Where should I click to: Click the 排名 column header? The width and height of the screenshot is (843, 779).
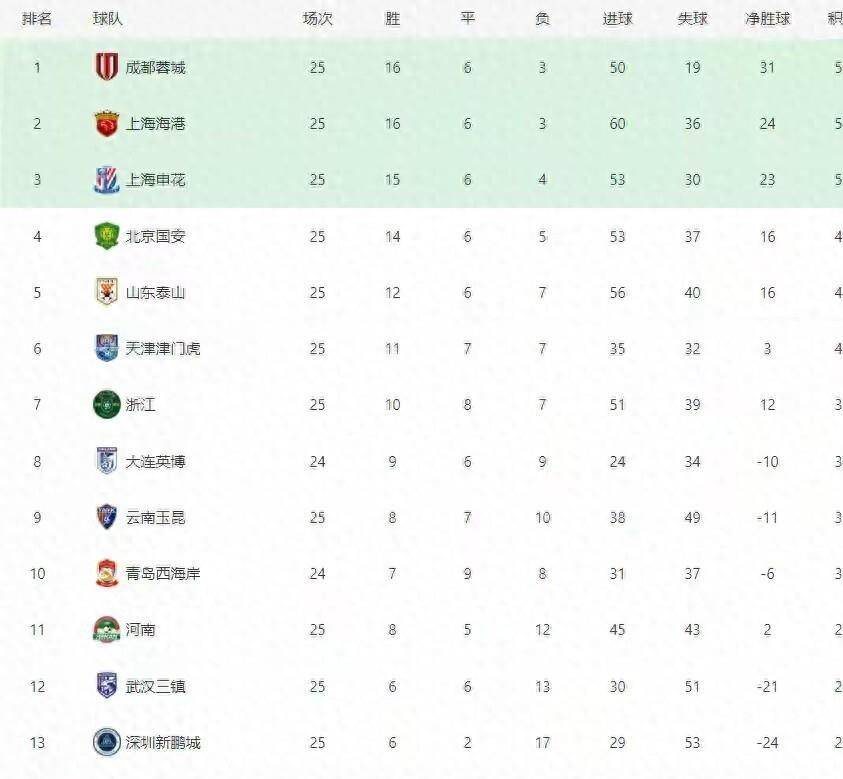point(37,19)
